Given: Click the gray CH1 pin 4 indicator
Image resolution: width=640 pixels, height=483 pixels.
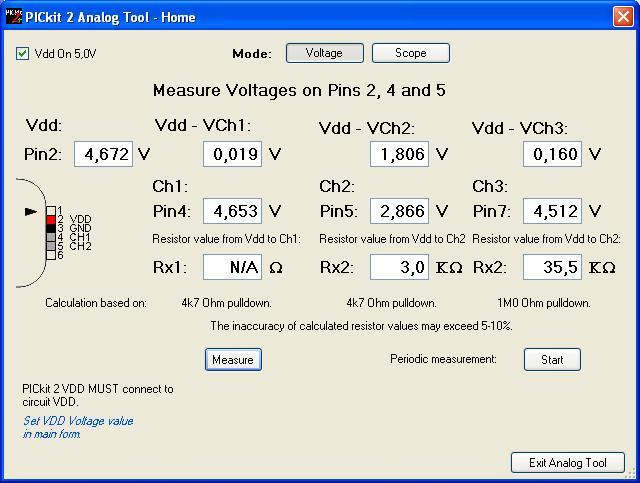Looking at the screenshot, I should pyautogui.click(x=51, y=237).
